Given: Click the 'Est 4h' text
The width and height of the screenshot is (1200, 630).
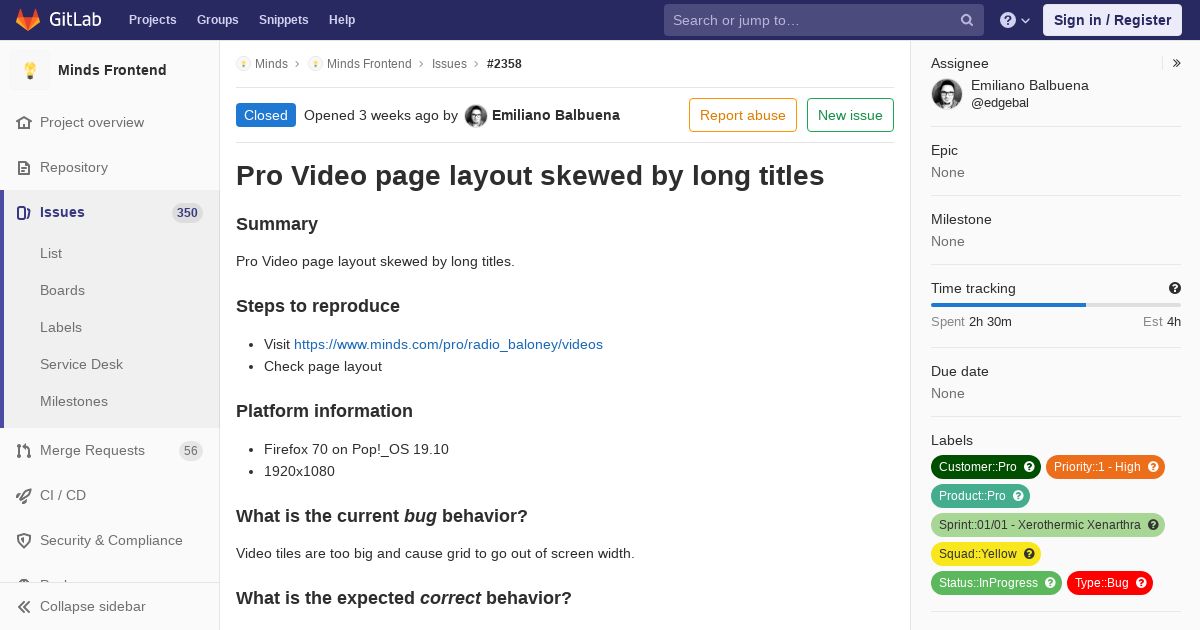Looking at the screenshot, I should [1162, 322].
